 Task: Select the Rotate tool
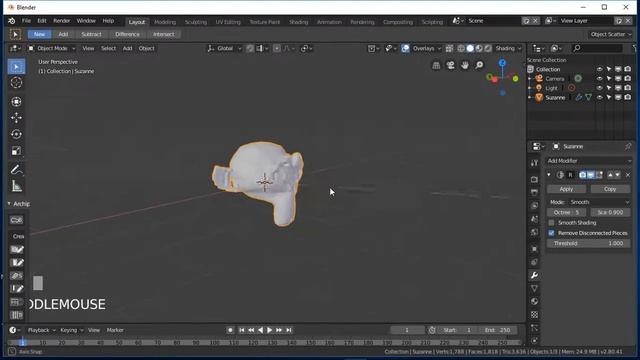pos(16,134)
